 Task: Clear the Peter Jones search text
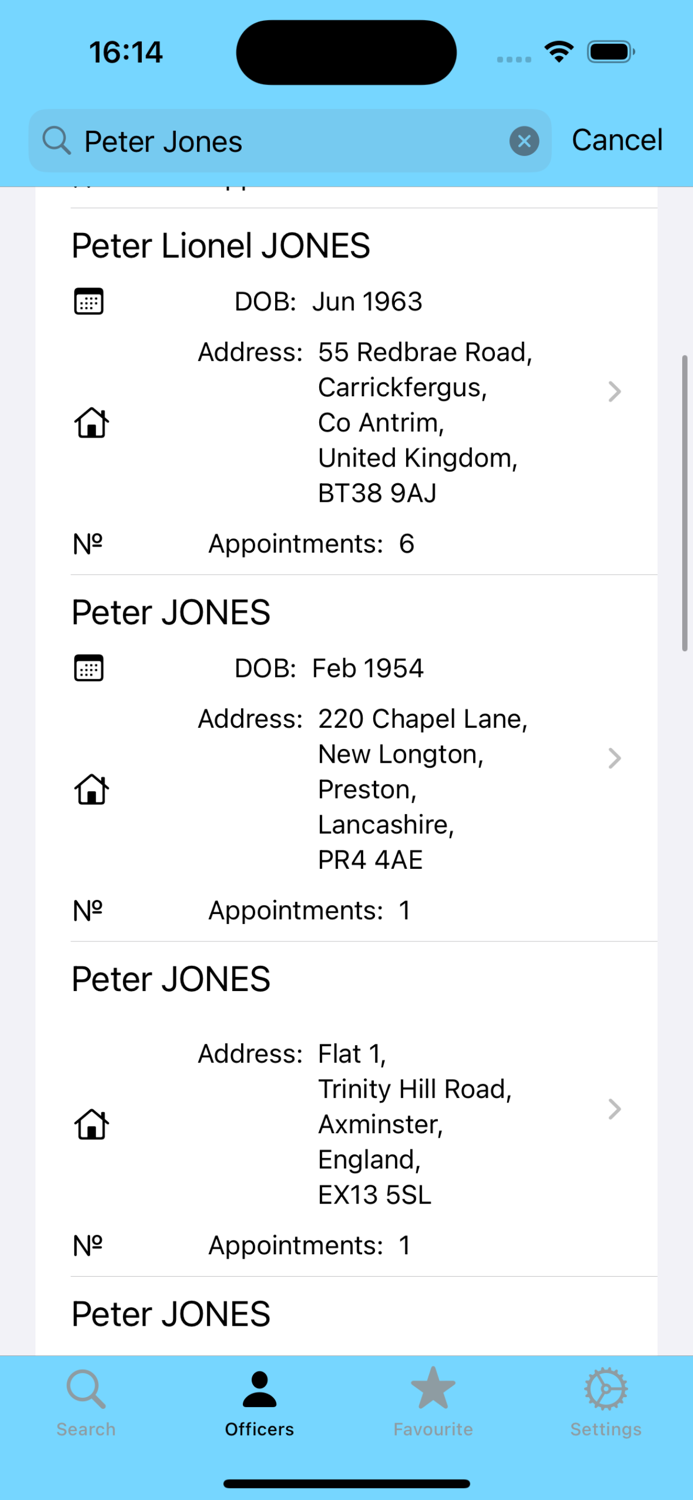point(524,141)
